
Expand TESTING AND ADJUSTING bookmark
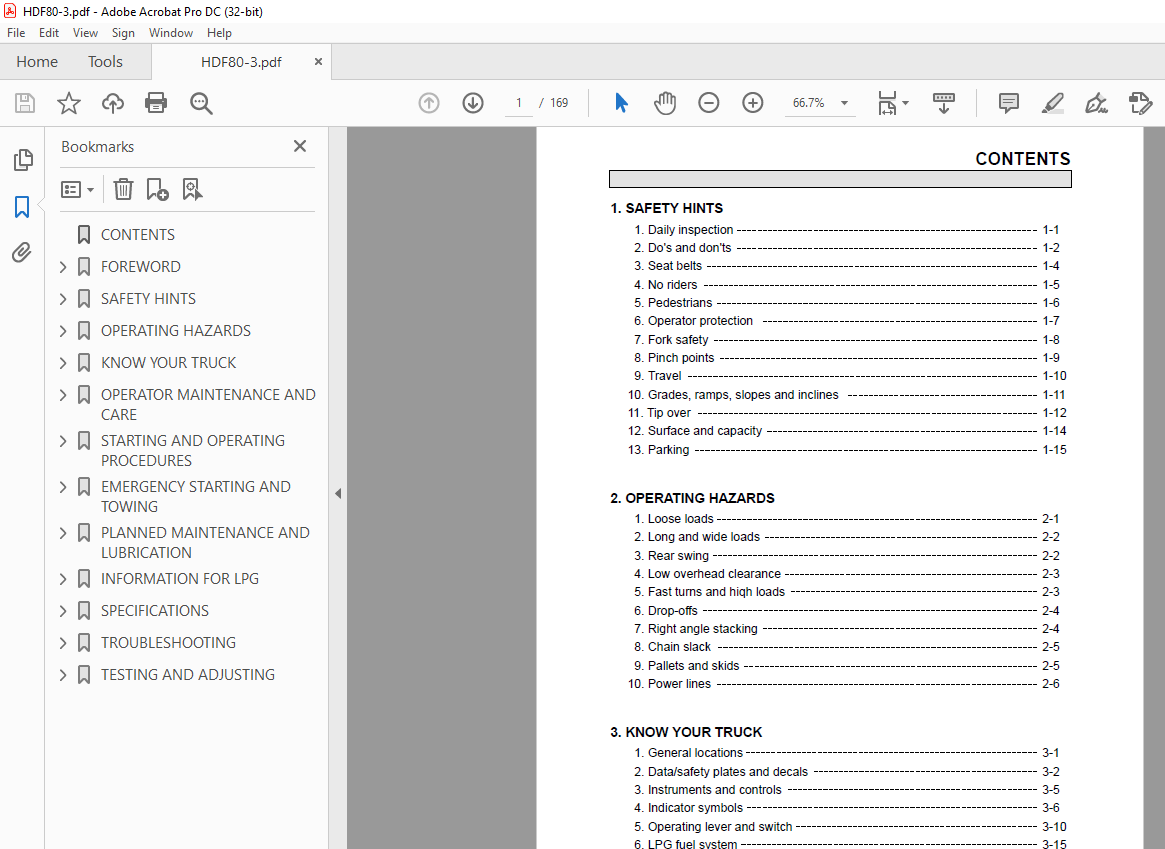[63, 674]
